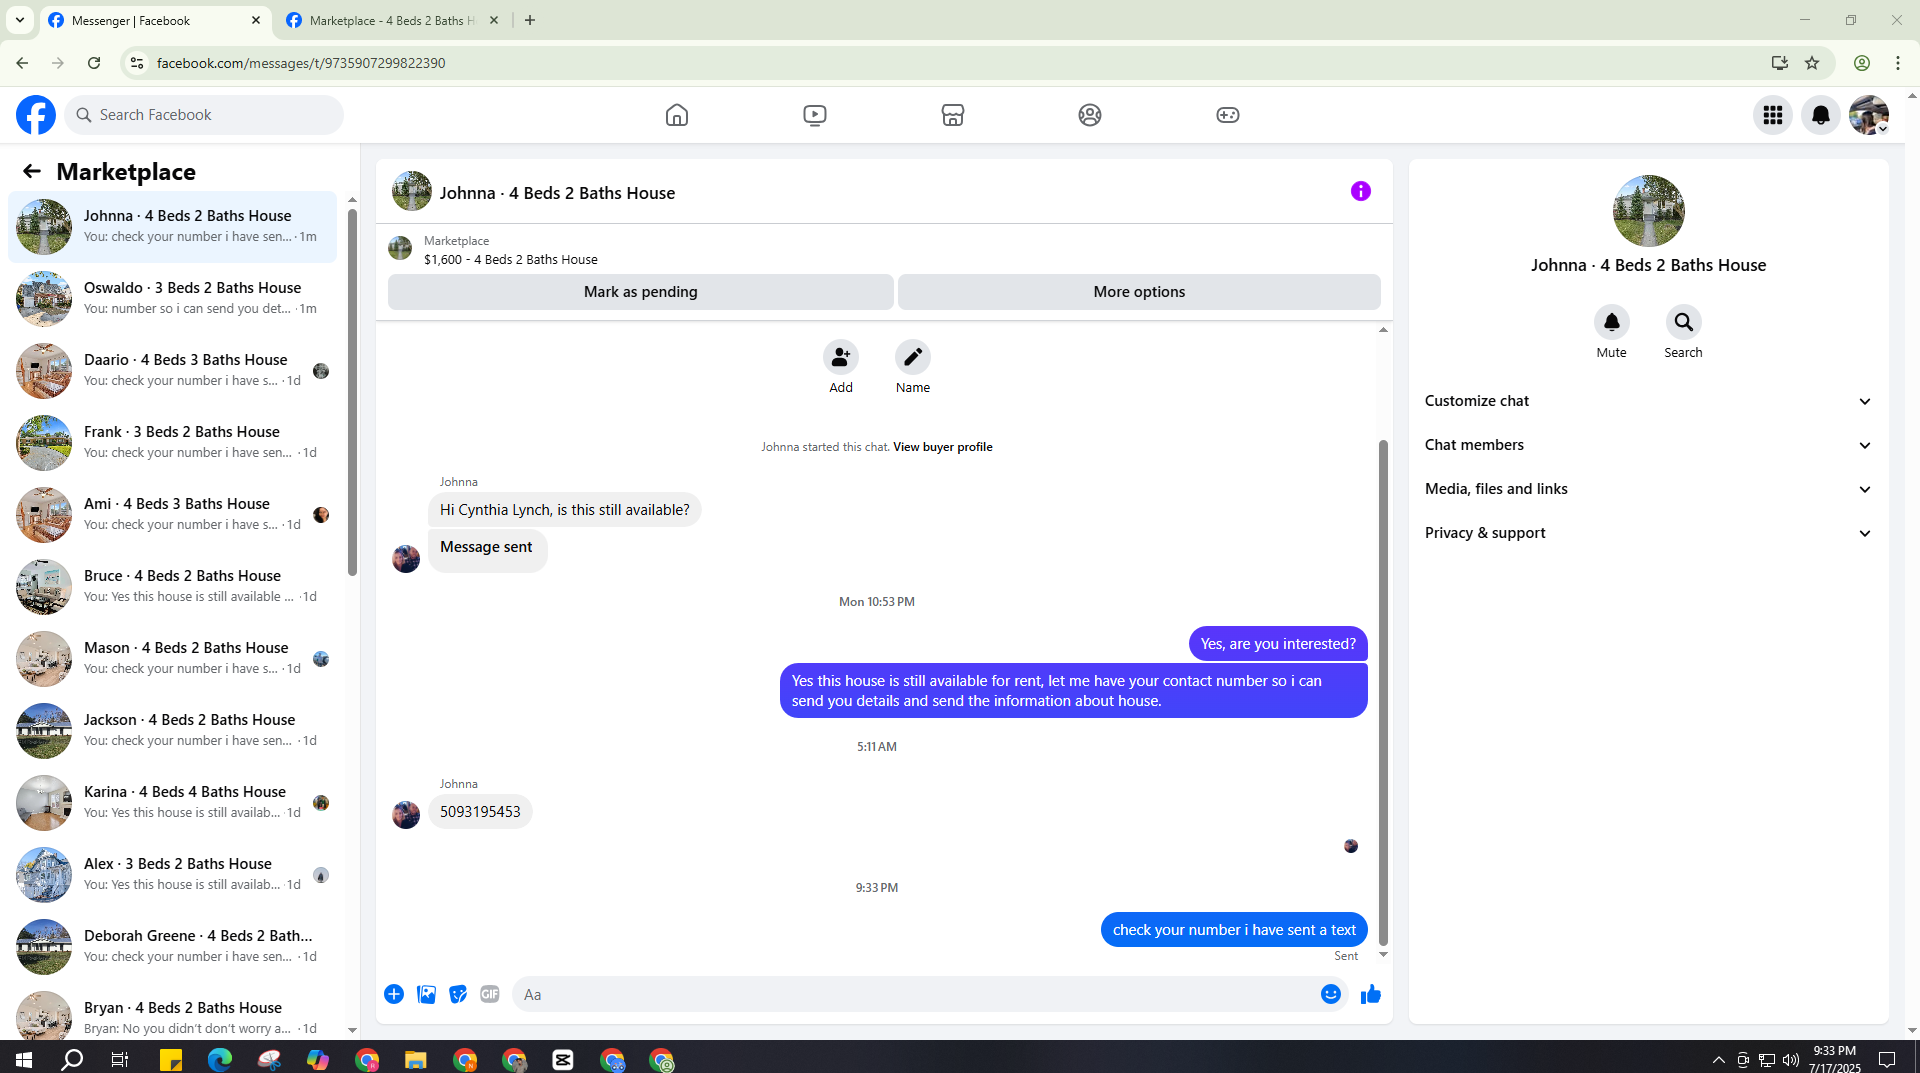1920x1073 pixels.
Task: Open the Gaming icon
Action: pyautogui.click(x=1228, y=115)
